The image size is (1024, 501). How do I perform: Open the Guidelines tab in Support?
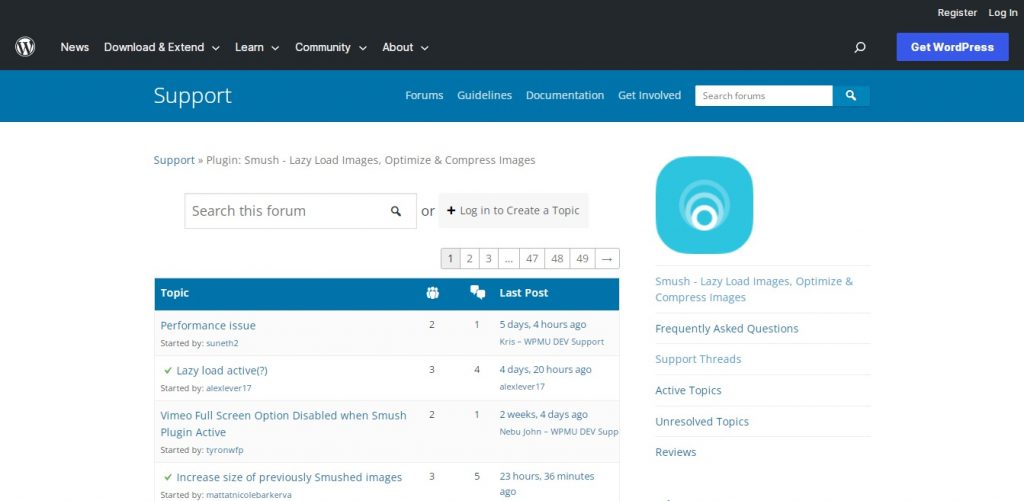484,95
